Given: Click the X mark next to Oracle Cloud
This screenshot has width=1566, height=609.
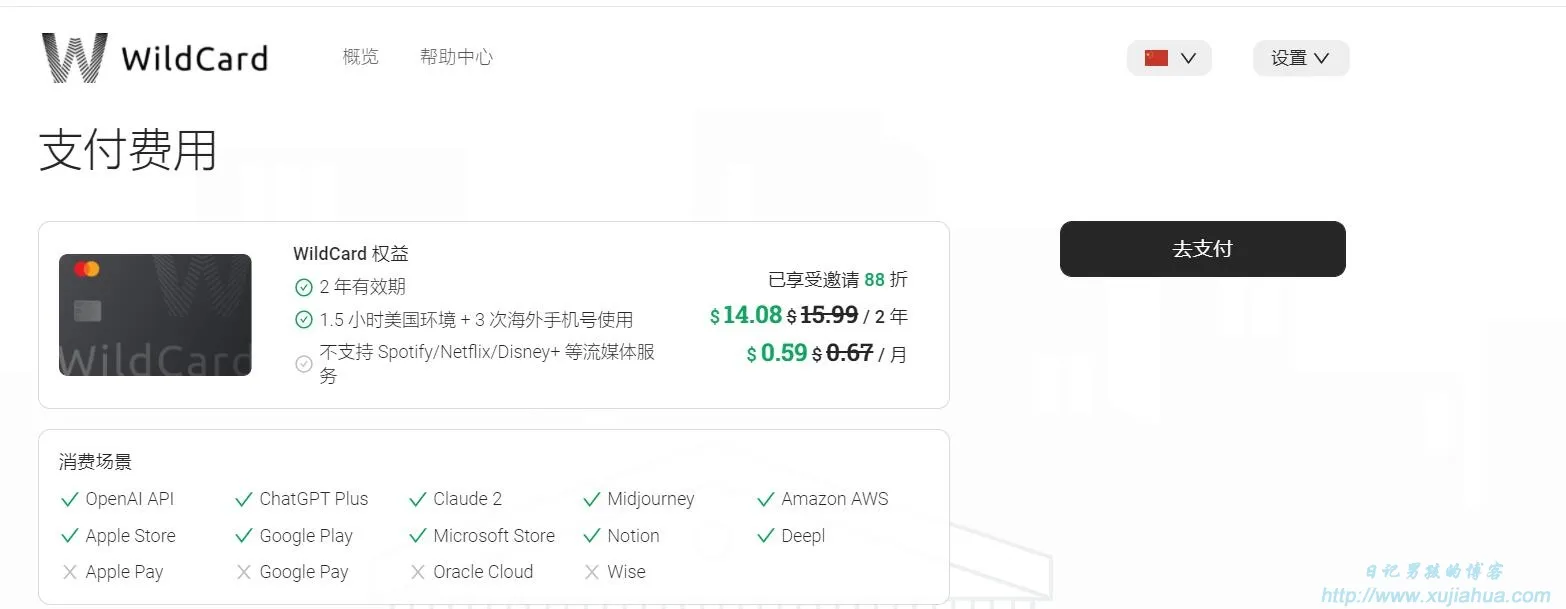Looking at the screenshot, I should point(417,572).
